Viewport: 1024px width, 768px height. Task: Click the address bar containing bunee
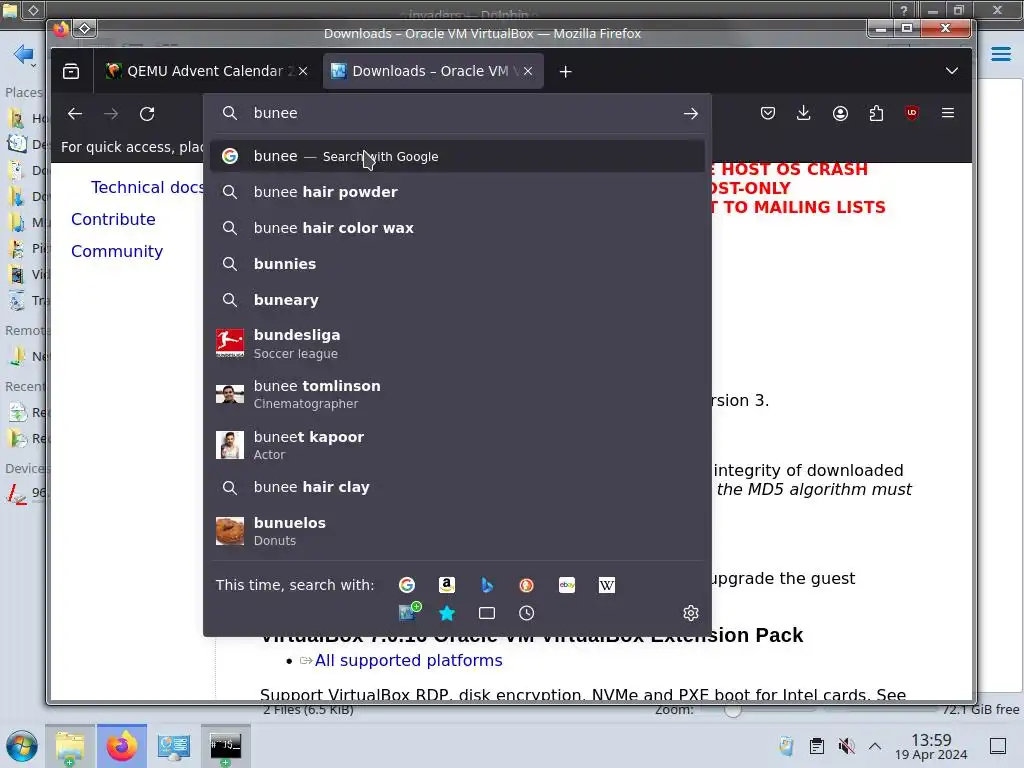457,114
